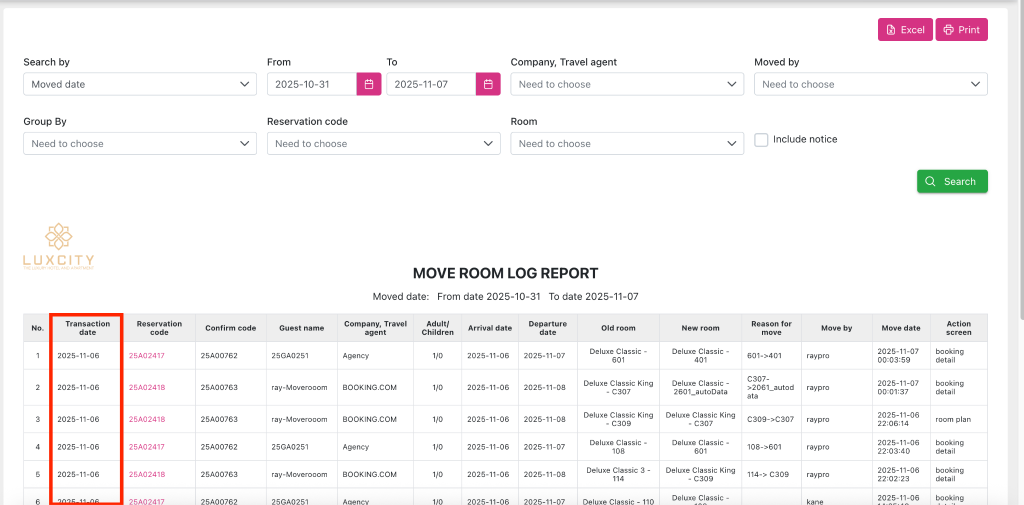1024x505 pixels.
Task: Open reservation 25A02417 link in row 1
Action: tap(147, 356)
